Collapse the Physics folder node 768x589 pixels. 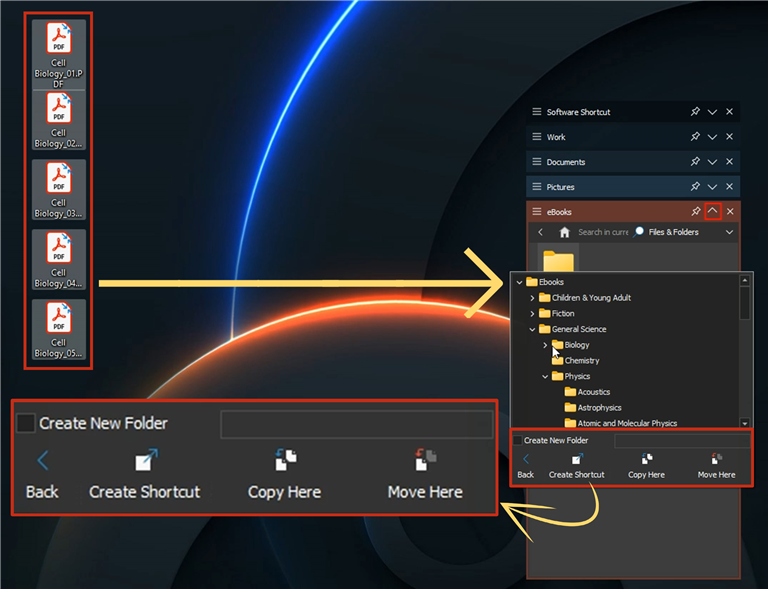click(x=545, y=377)
